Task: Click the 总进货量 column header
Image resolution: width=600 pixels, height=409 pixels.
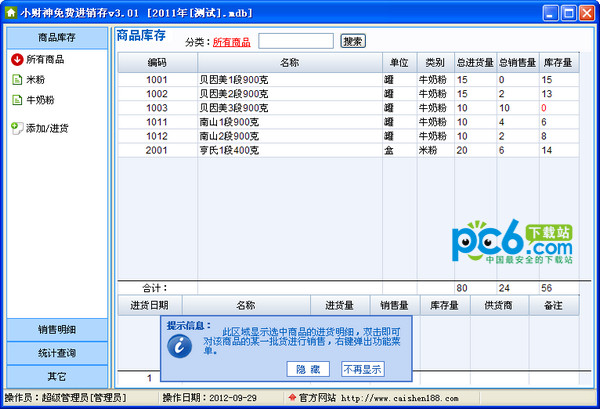Action: click(475, 62)
